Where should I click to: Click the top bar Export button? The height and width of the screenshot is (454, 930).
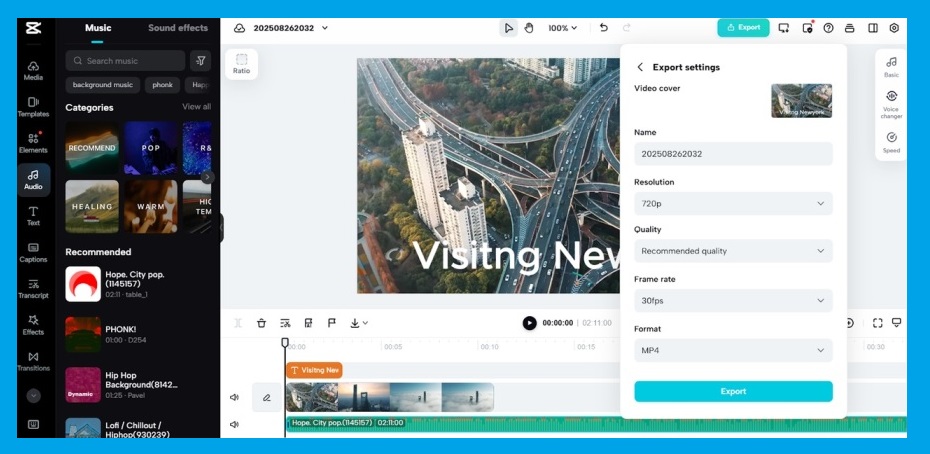pos(743,27)
